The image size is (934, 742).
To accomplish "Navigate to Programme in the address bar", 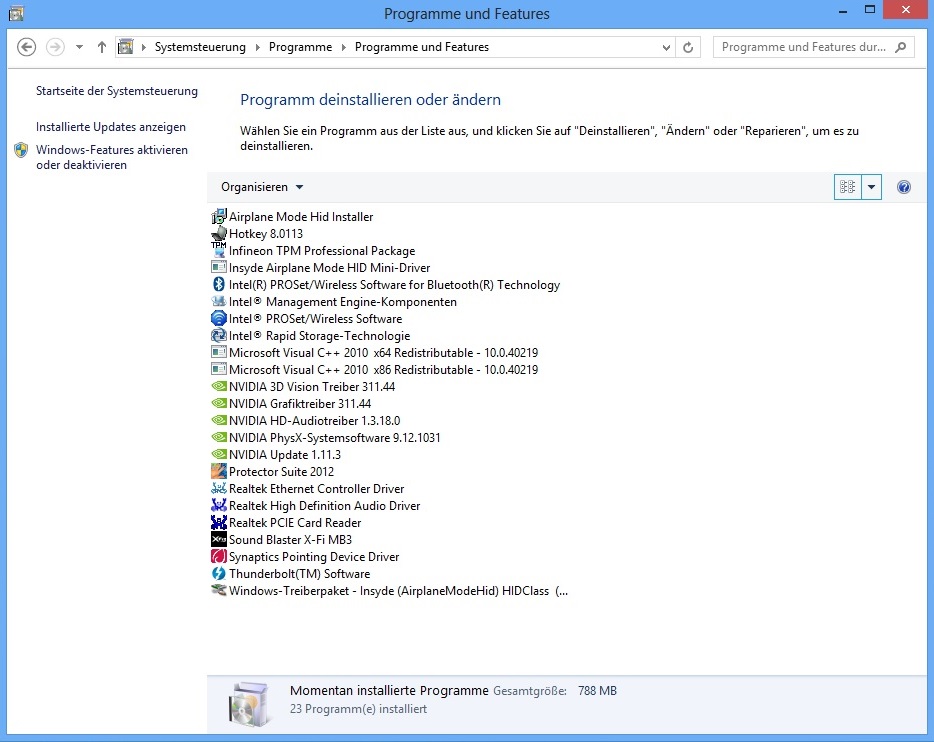I will (x=300, y=47).
